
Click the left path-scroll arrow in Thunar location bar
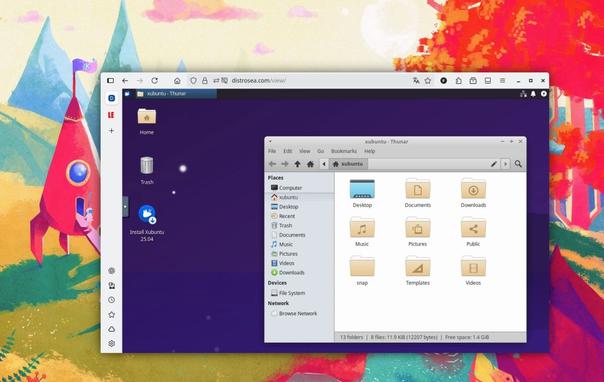[324, 164]
